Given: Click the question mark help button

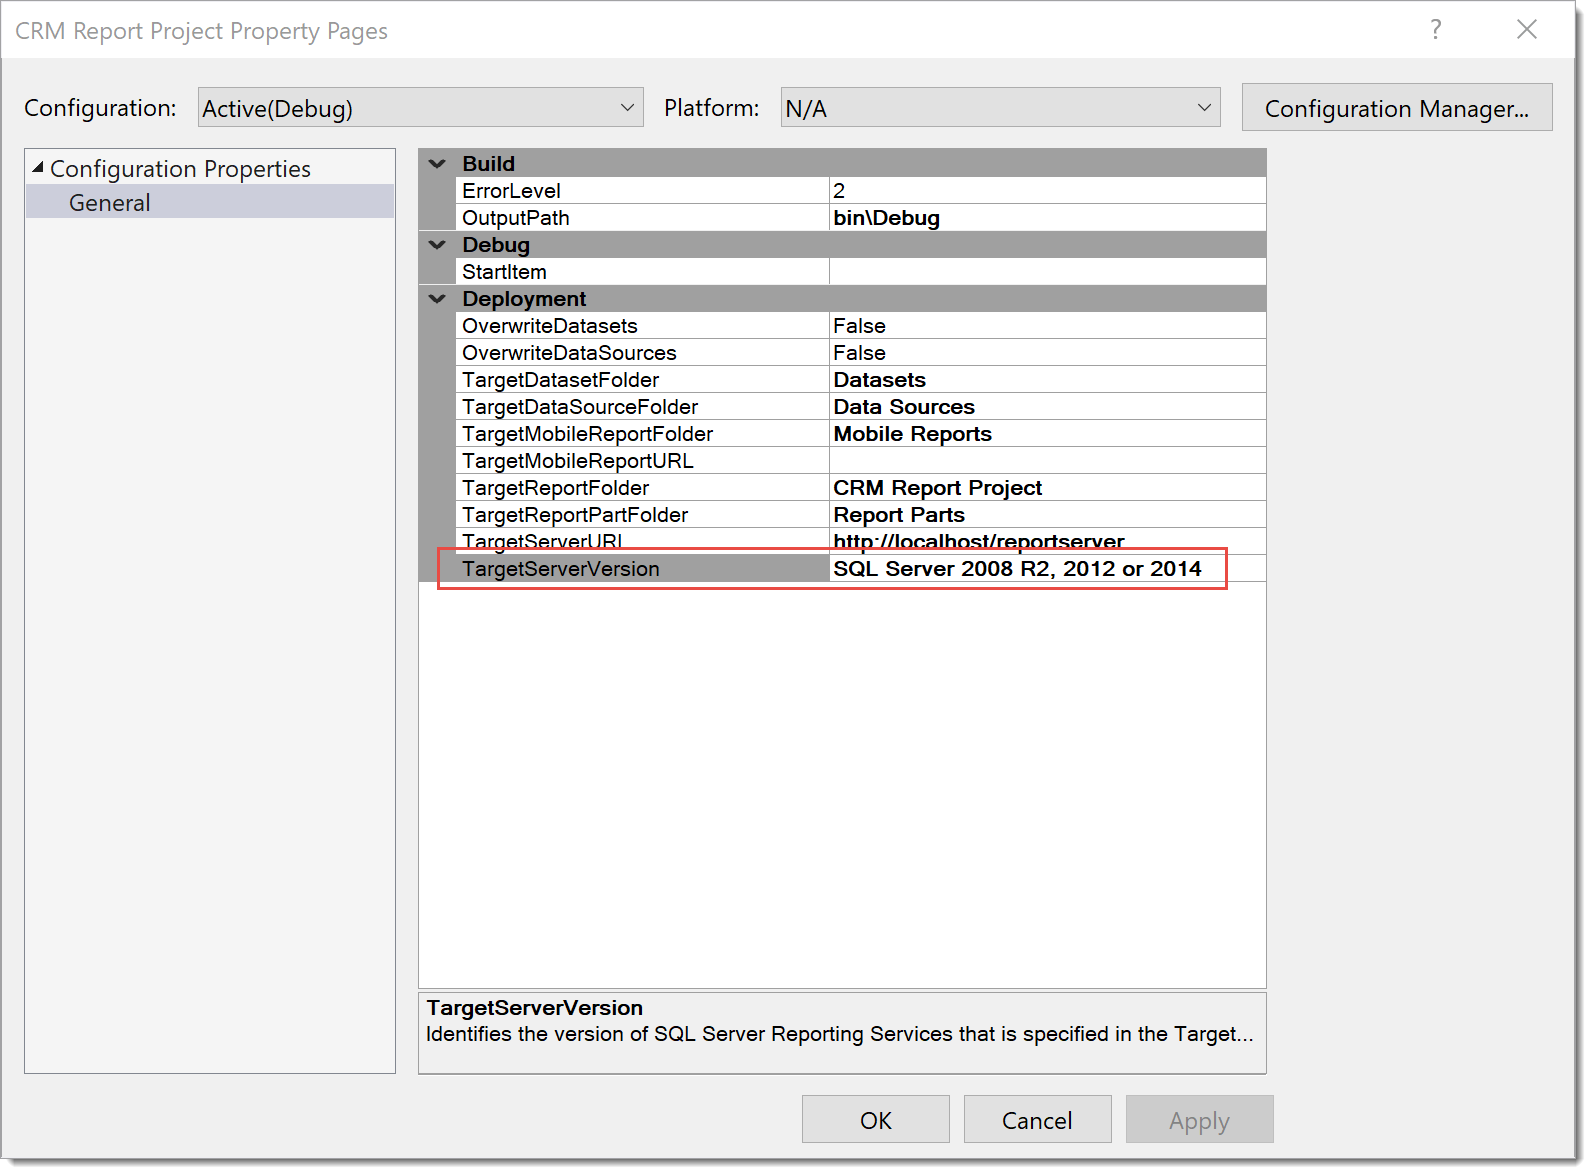Looking at the screenshot, I should 1436,29.
